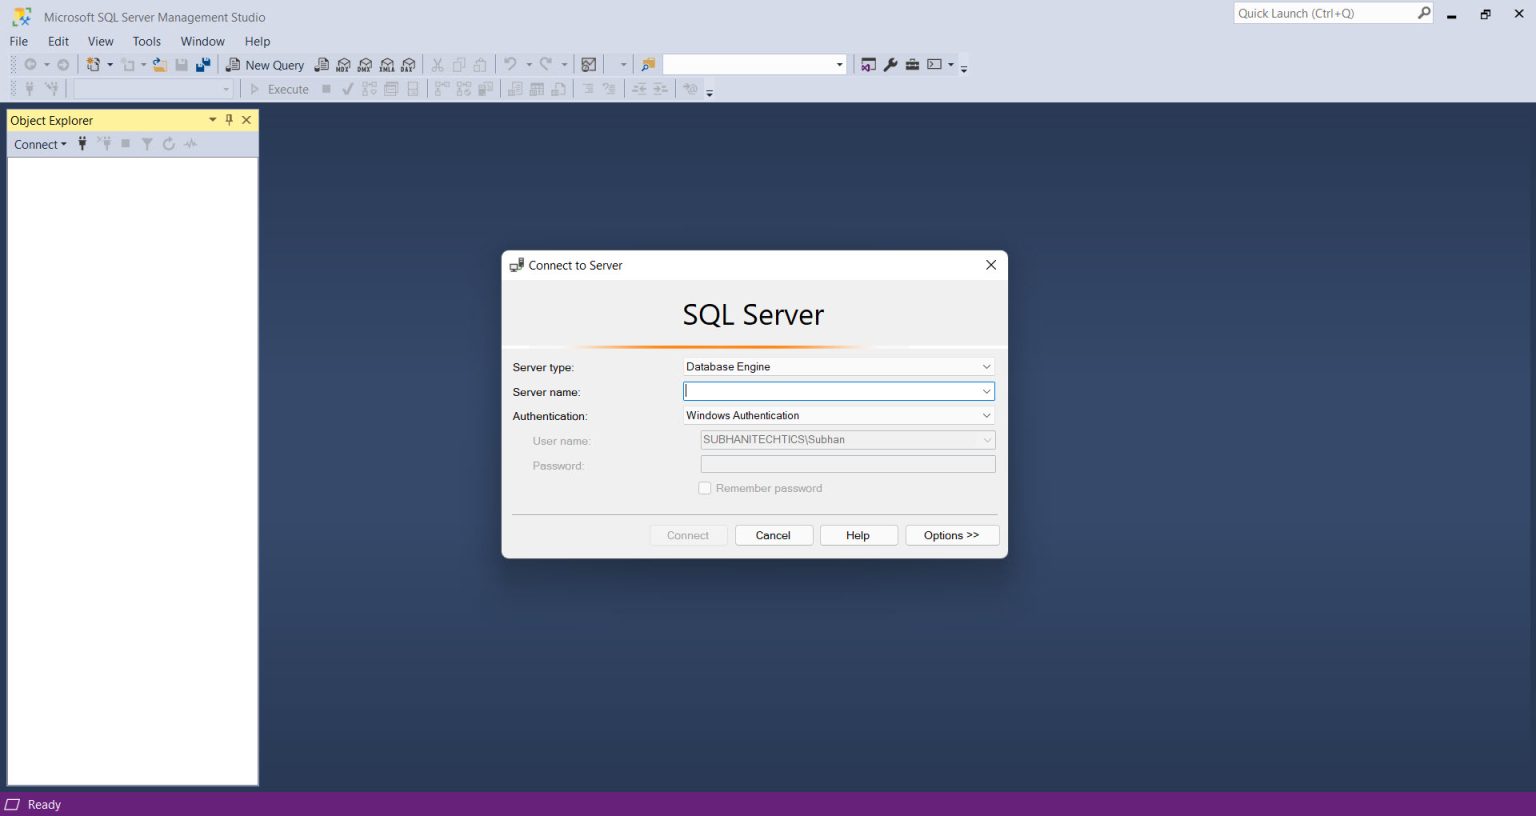The image size is (1536, 816).
Task: Check the Remember password checkbox
Action: click(705, 488)
